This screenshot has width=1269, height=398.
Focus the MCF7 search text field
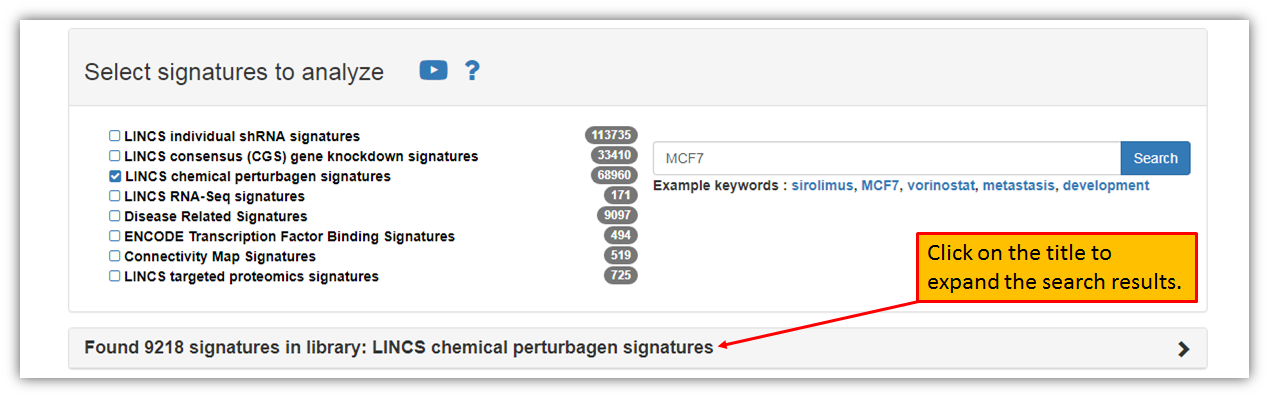(887, 158)
